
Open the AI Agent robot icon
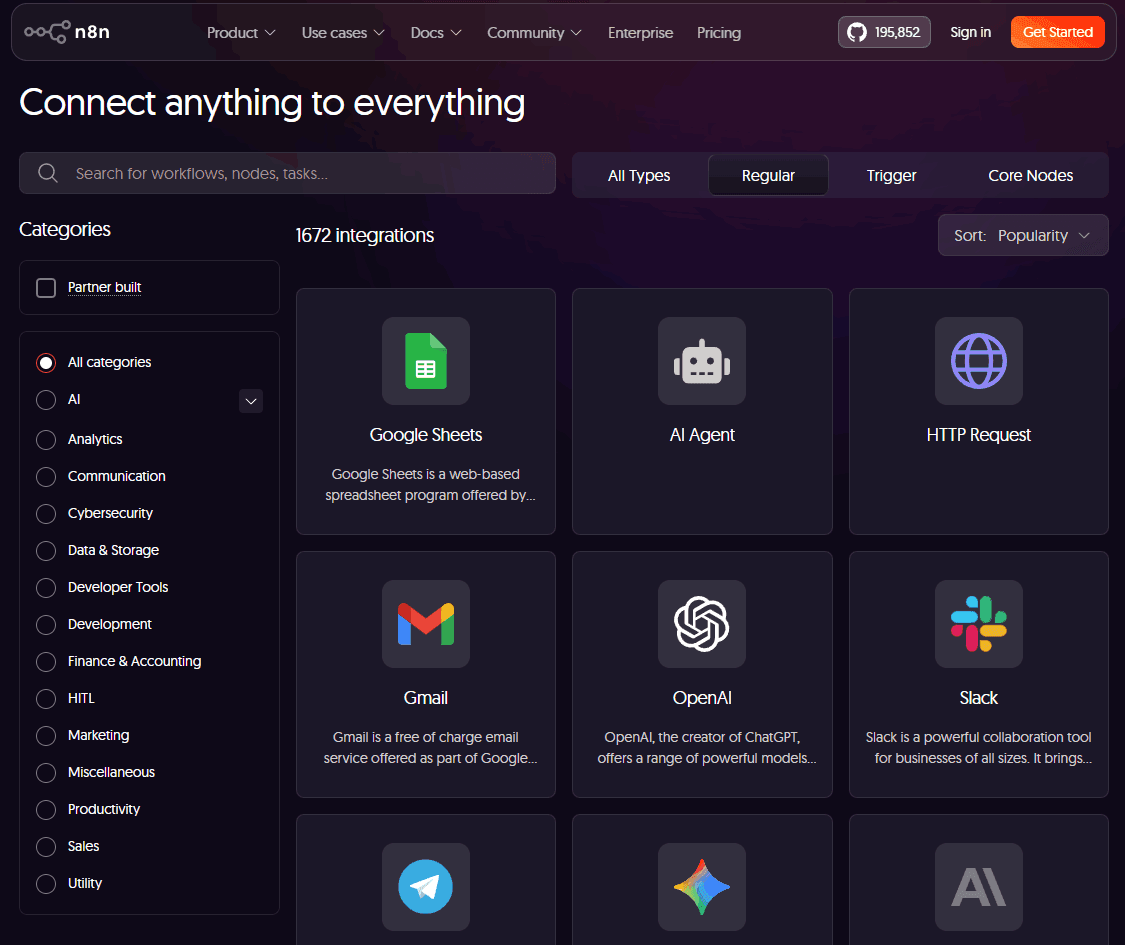click(702, 361)
